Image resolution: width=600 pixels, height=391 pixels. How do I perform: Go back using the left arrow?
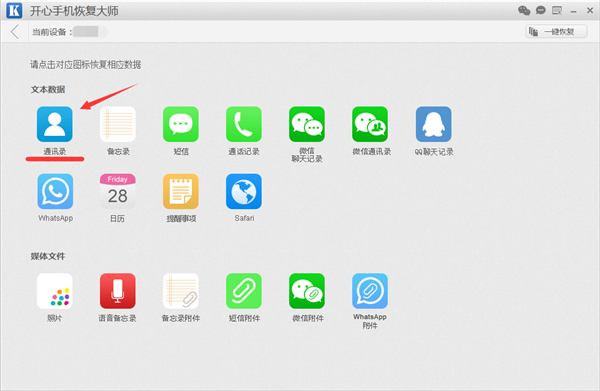click(x=15, y=31)
